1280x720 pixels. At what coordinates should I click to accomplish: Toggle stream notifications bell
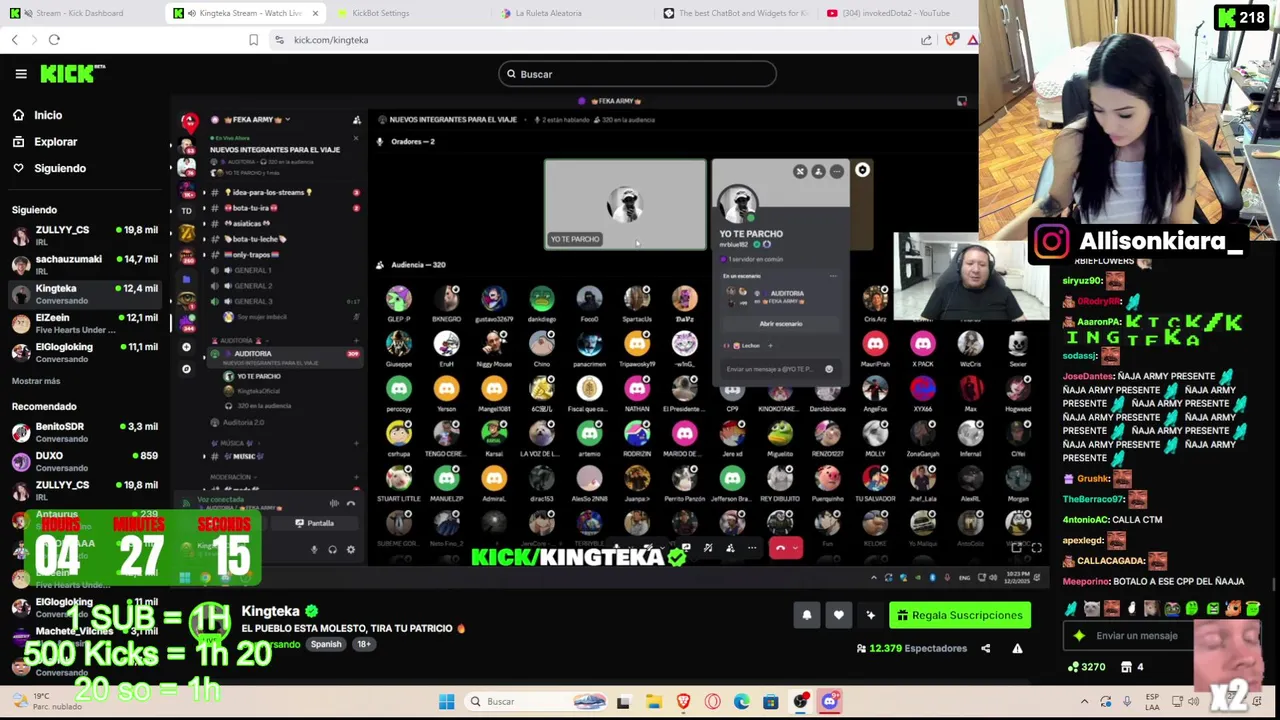[807, 615]
